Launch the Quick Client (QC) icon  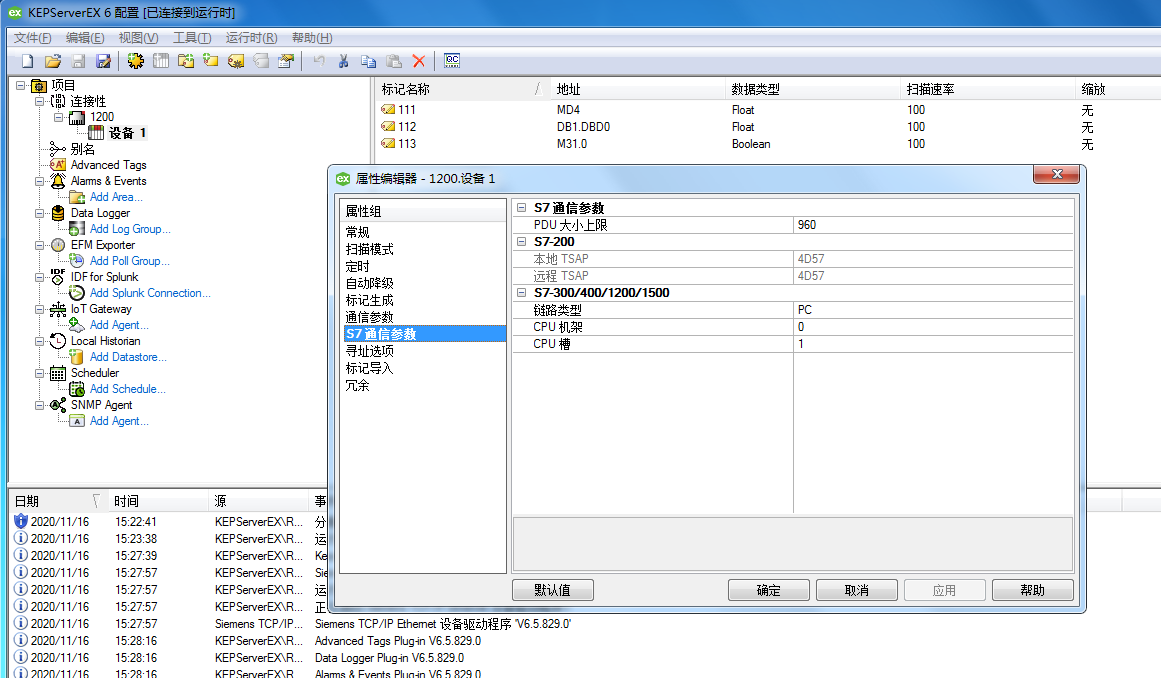tap(452, 61)
